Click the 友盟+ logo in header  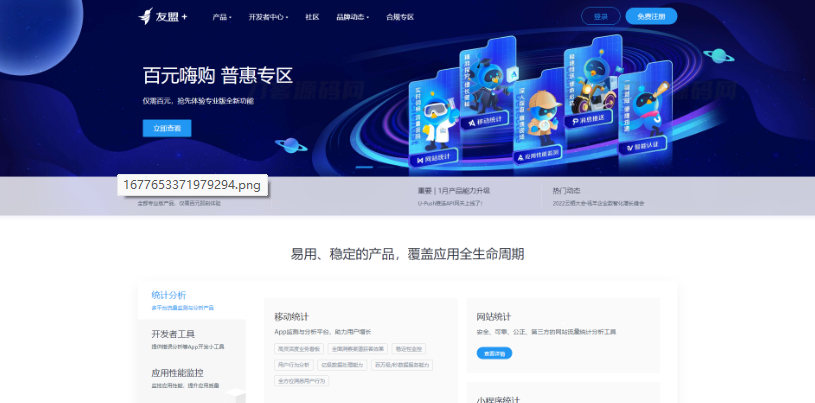pyautogui.click(x=163, y=16)
